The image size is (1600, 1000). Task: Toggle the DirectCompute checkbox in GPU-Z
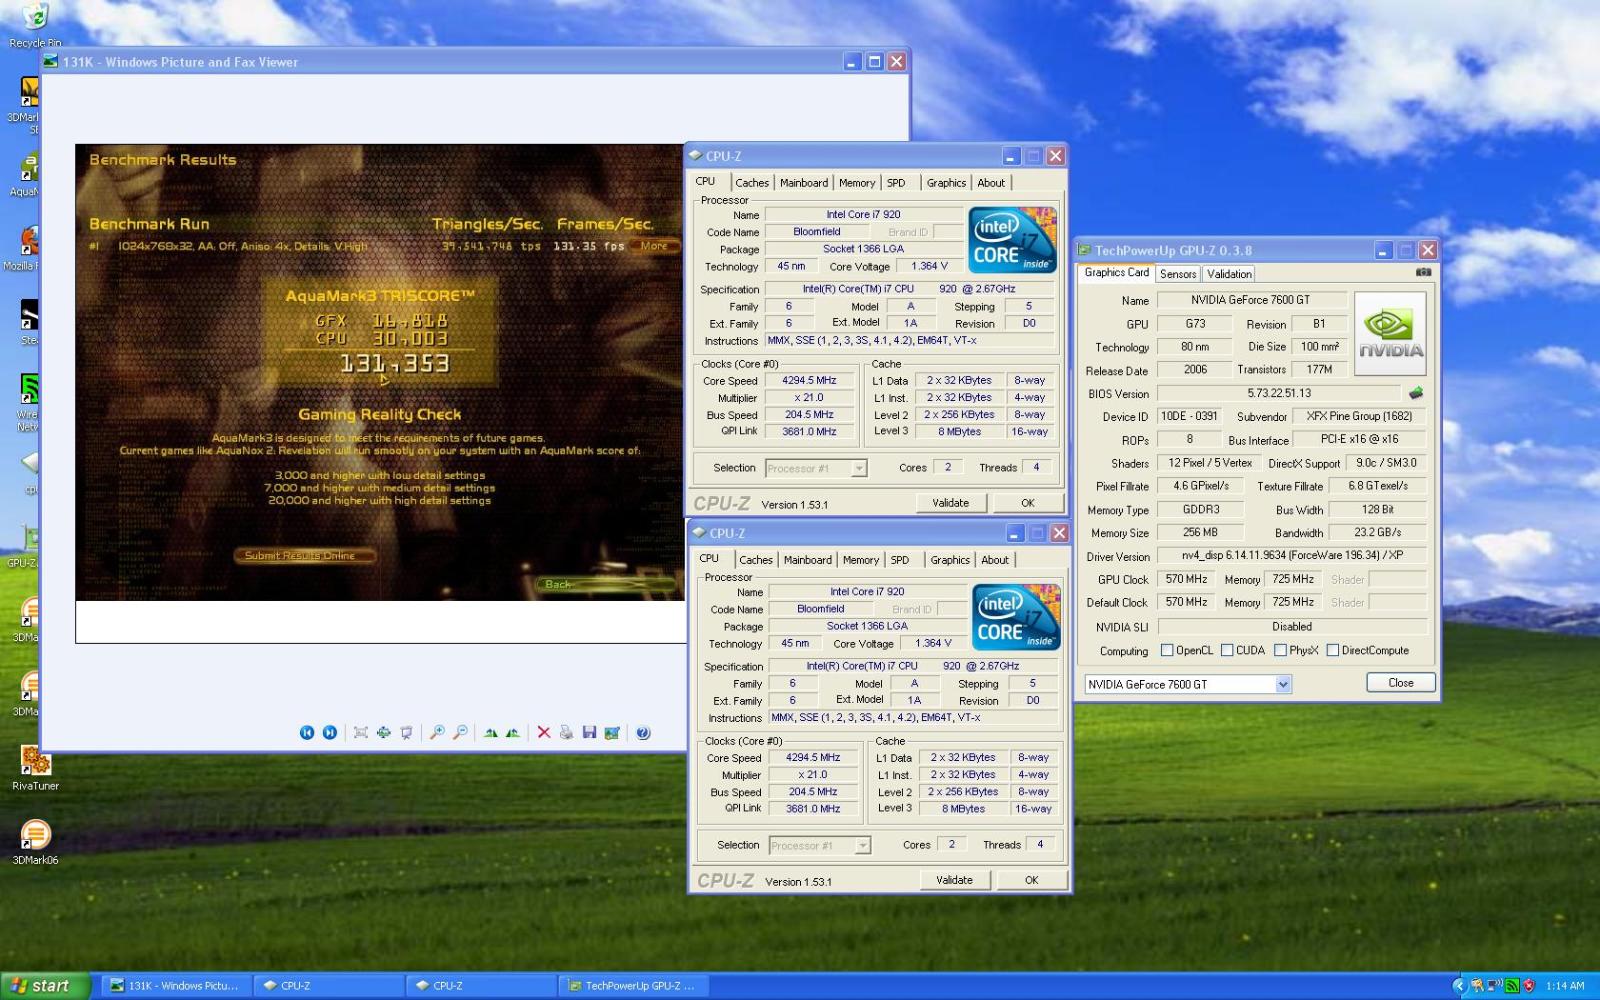[x=1332, y=650]
